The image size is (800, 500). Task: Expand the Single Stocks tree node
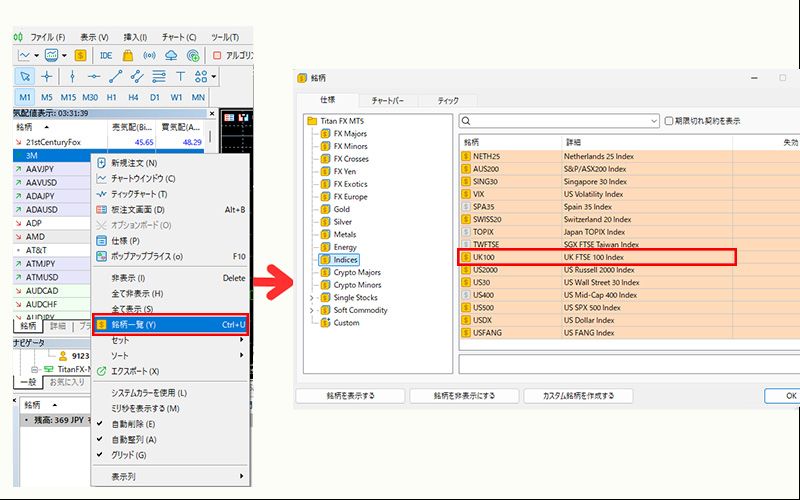(x=312, y=297)
